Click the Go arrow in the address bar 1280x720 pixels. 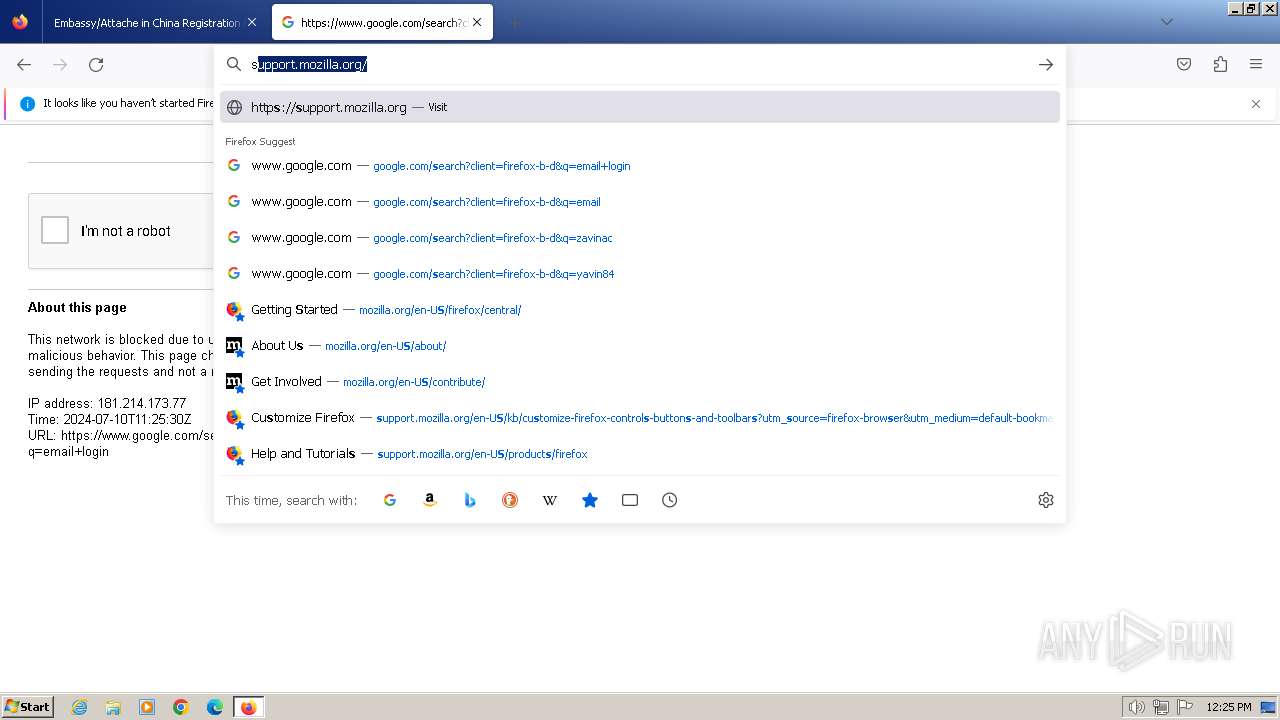point(1046,65)
